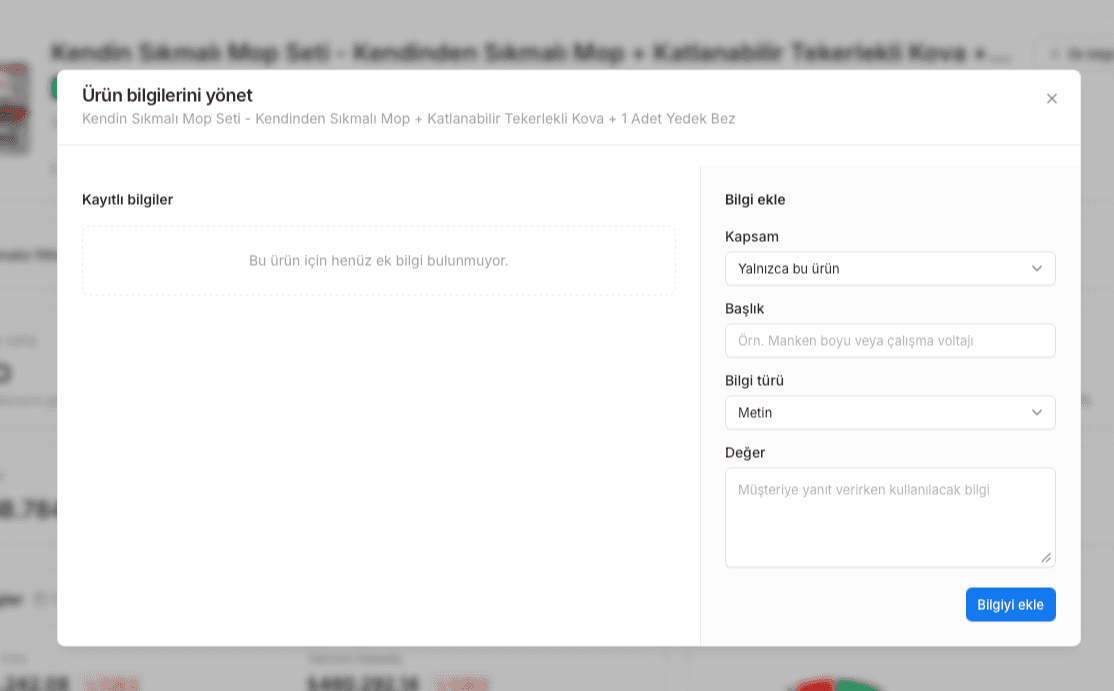Close the Ürün bilgilerini yönet dialog
Screen dimensions: 1114x691
(1051, 99)
